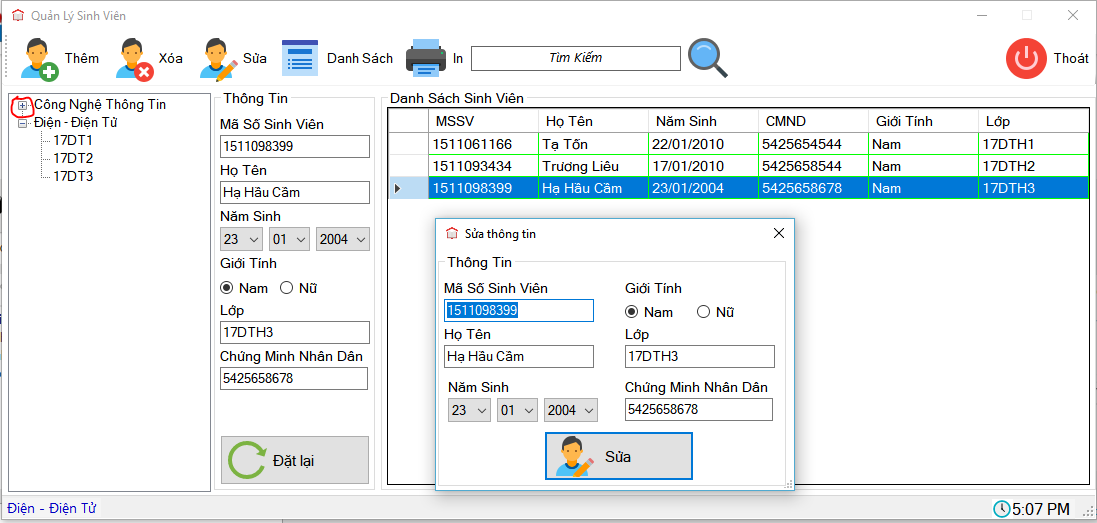Click the red Thoát power icon

point(1025,58)
